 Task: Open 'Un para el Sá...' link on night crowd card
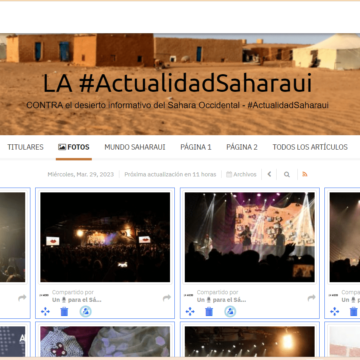click(77, 300)
